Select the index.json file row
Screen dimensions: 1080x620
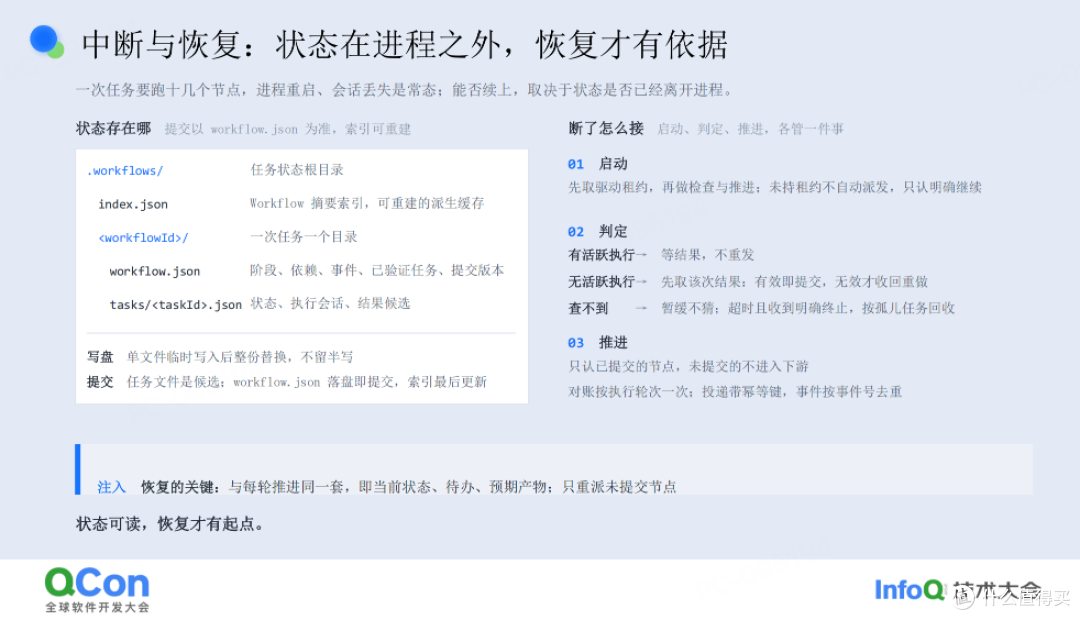click(302, 204)
